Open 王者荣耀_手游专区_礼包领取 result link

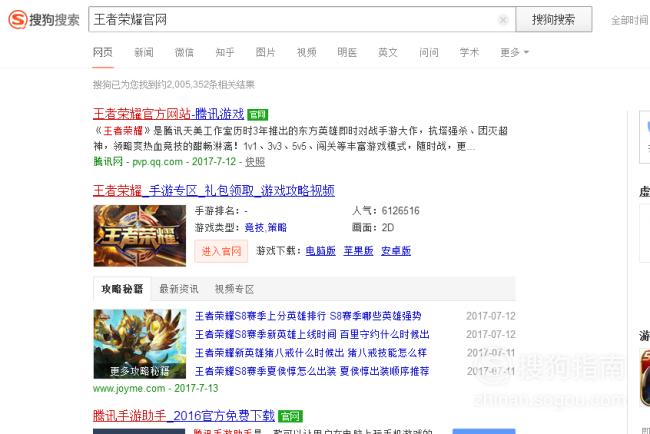point(213,191)
